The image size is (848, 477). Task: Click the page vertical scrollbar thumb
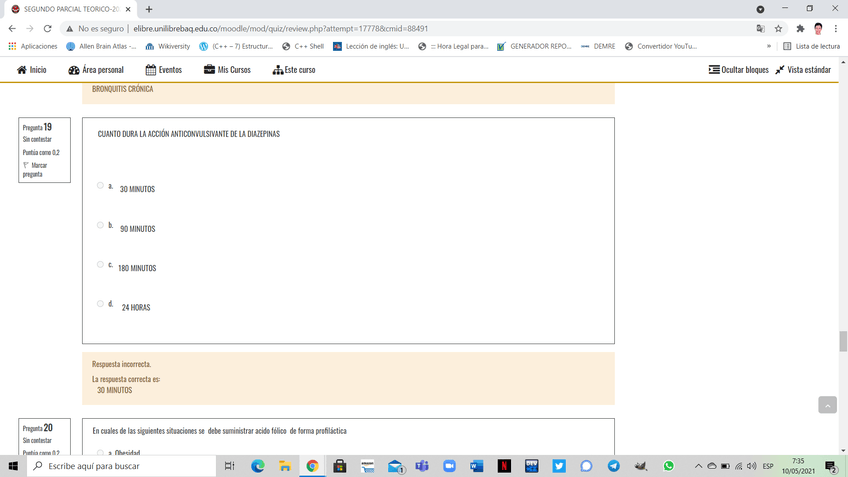843,341
